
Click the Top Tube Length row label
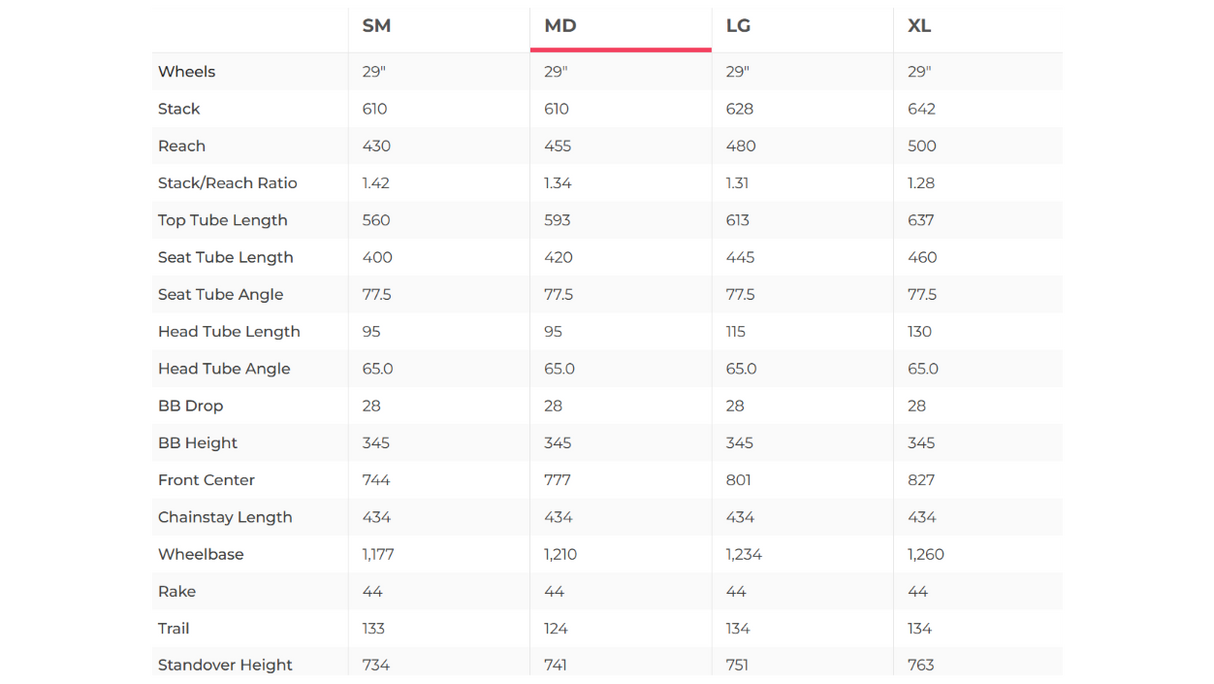pos(222,220)
